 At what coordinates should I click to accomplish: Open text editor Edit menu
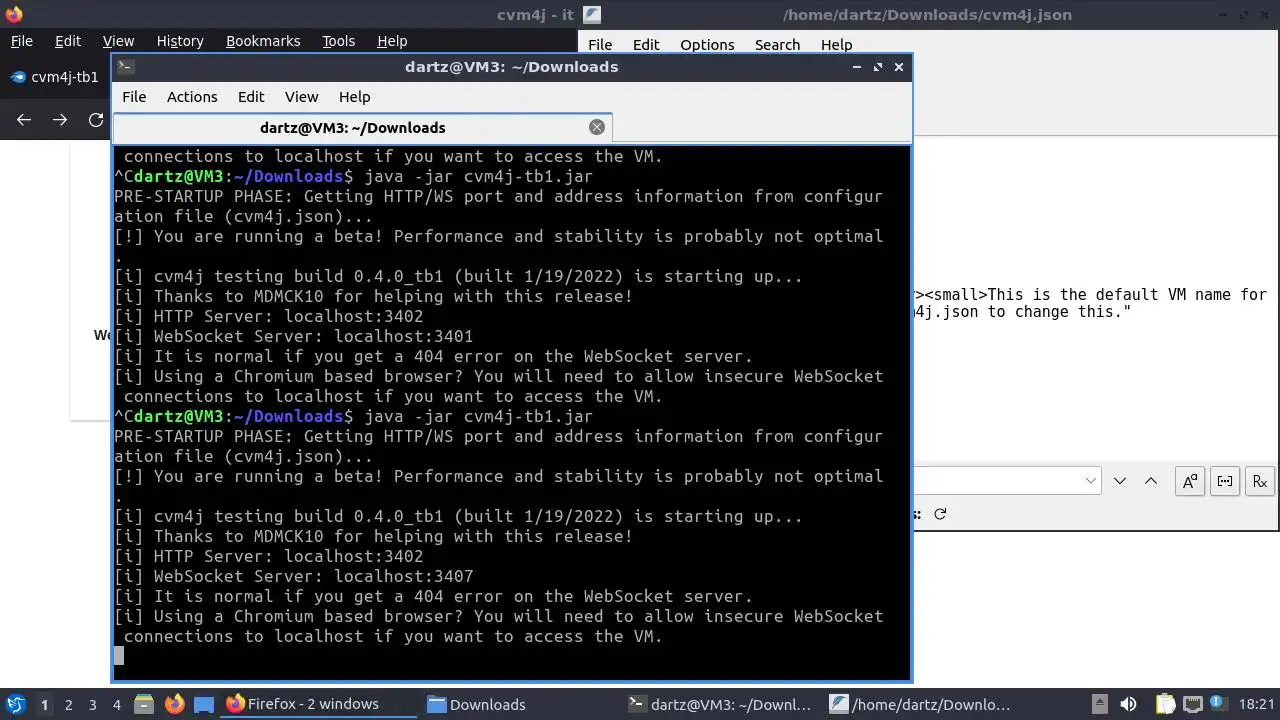[x=646, y=45]
